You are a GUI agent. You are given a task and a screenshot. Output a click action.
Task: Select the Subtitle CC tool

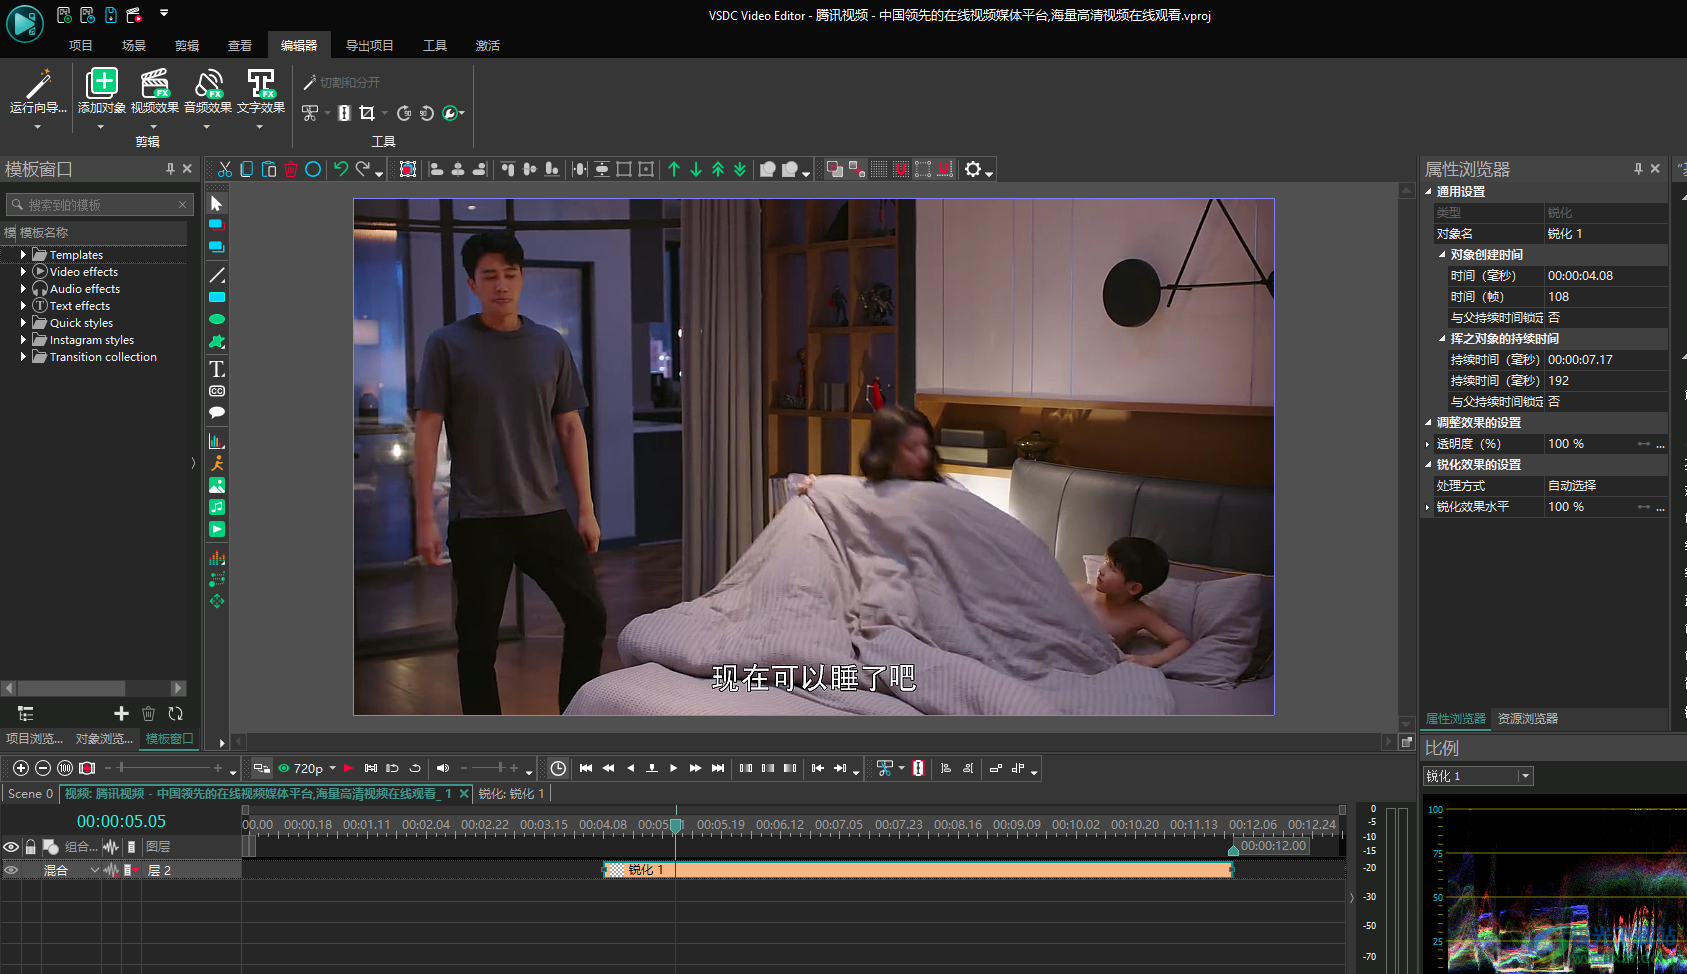pos(217,391)
